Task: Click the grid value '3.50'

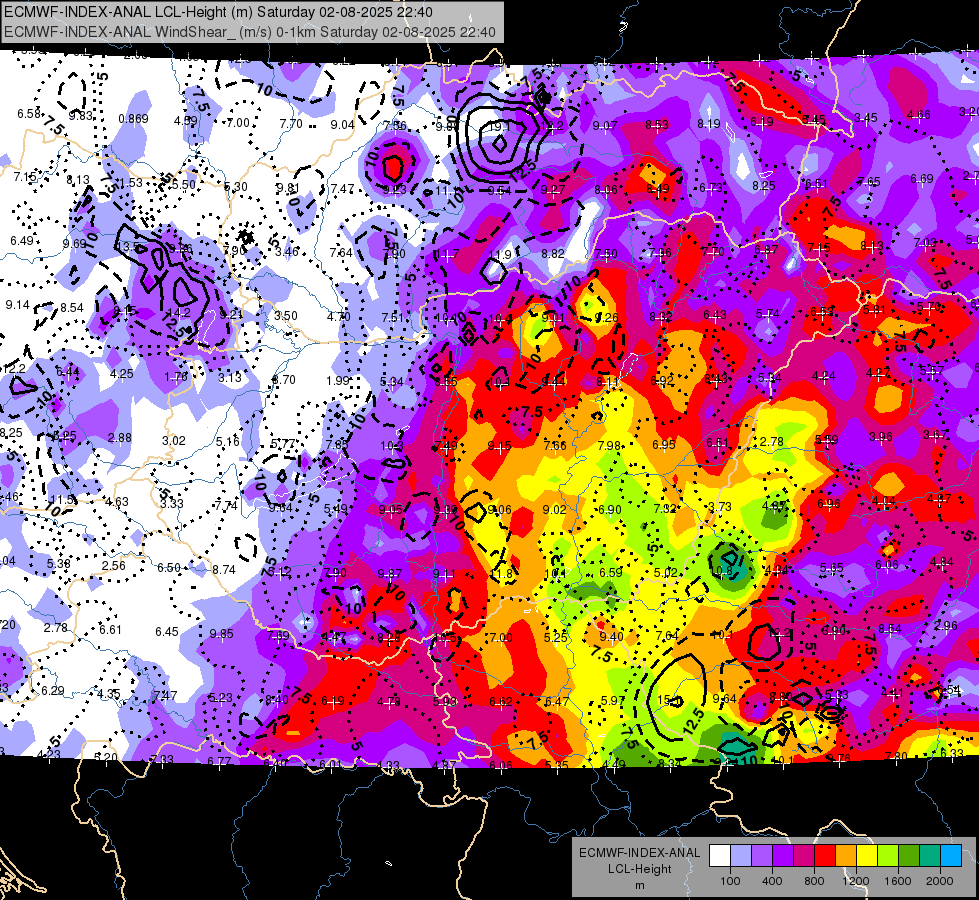Action: 285,315
